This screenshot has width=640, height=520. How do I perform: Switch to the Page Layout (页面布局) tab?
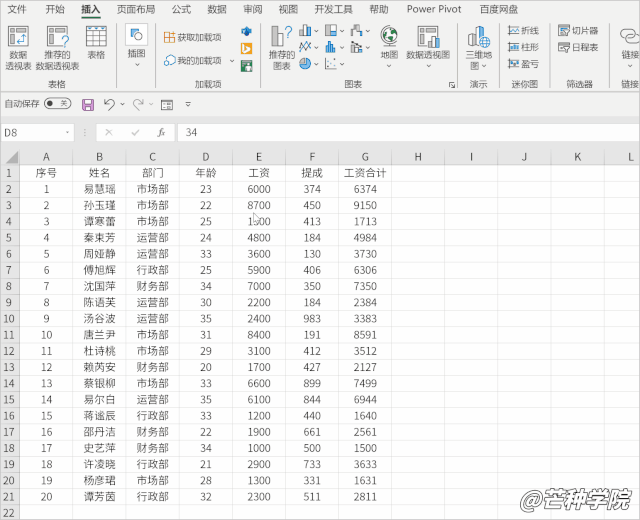click(x=136, y=9)
